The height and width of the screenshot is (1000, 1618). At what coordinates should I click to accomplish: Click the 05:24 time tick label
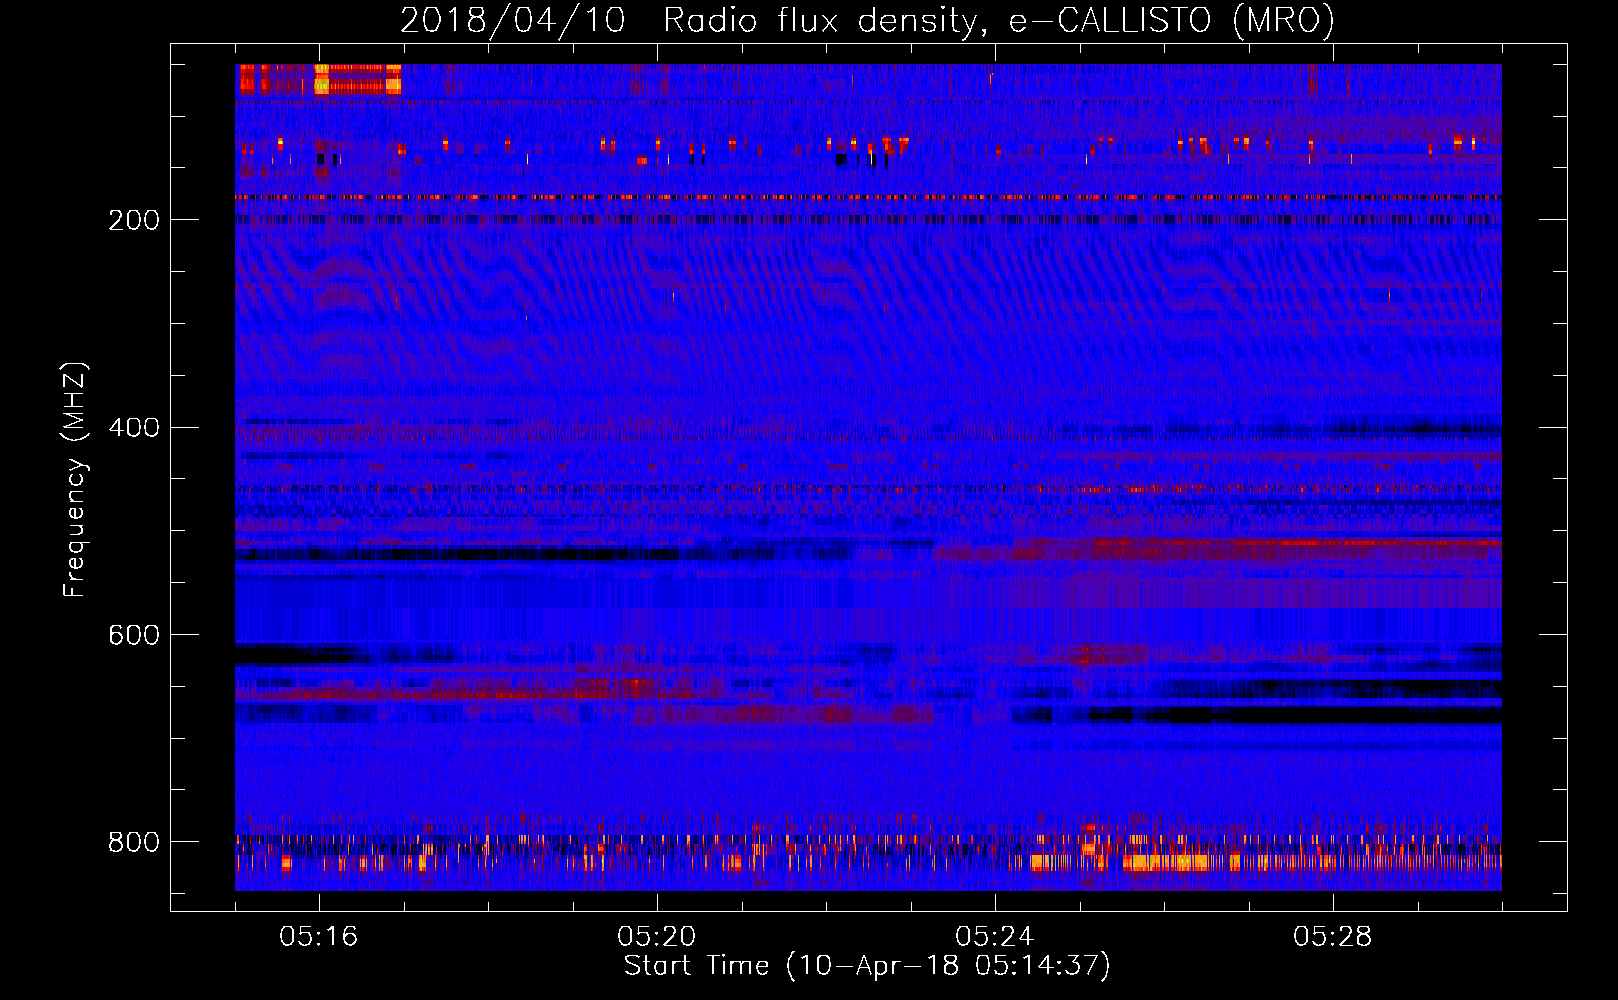tap(994, 937)
